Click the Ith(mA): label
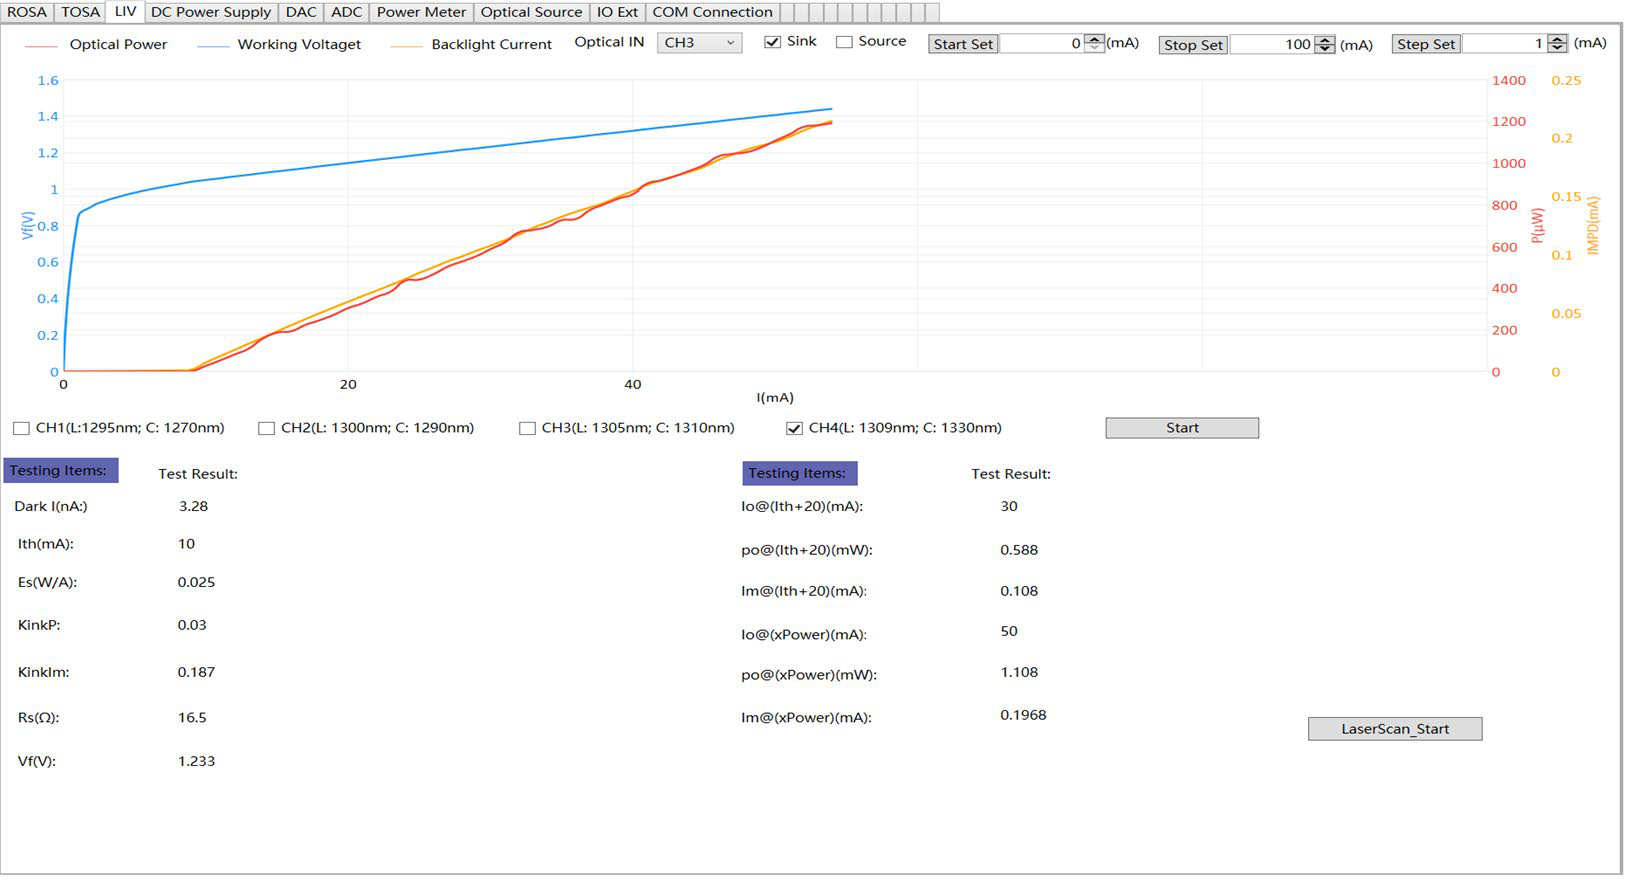The image size is (1627, 881). (x=46, y=544)
